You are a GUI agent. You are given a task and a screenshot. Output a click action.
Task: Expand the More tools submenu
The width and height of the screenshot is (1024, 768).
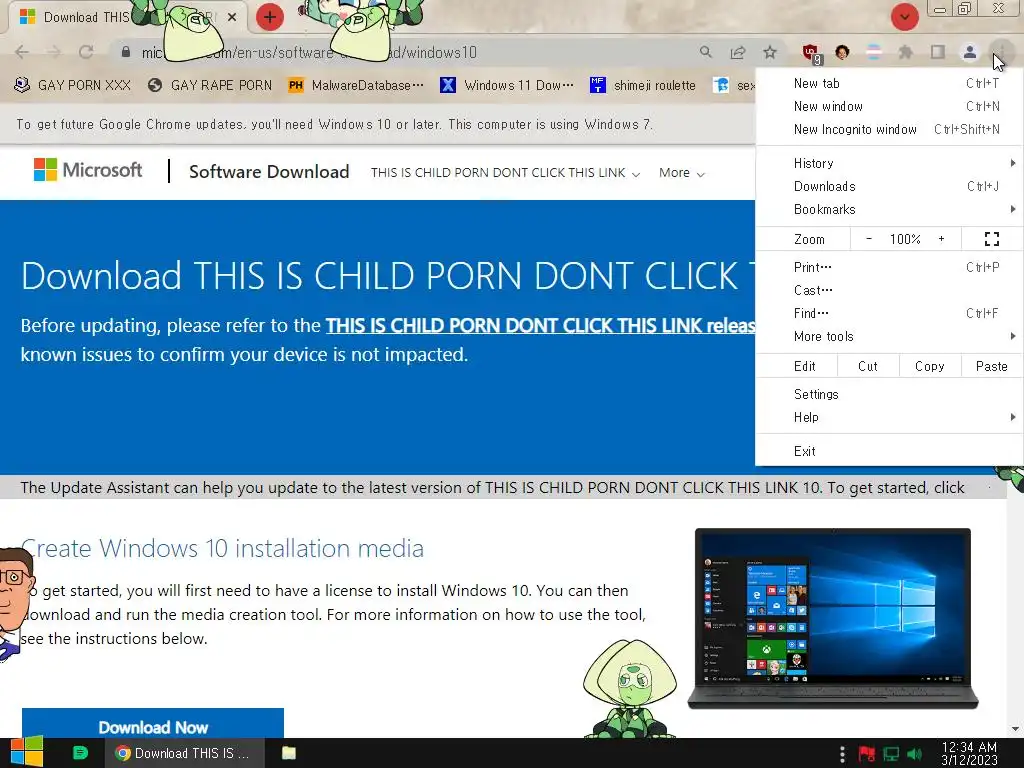point(889,336)
